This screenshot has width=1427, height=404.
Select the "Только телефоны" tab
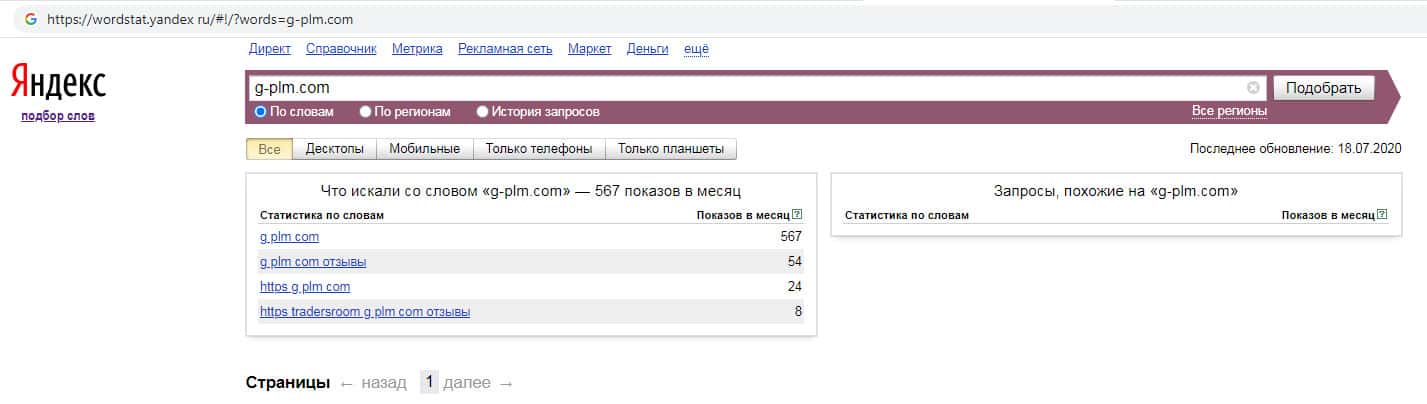click(x=539, y=149)
